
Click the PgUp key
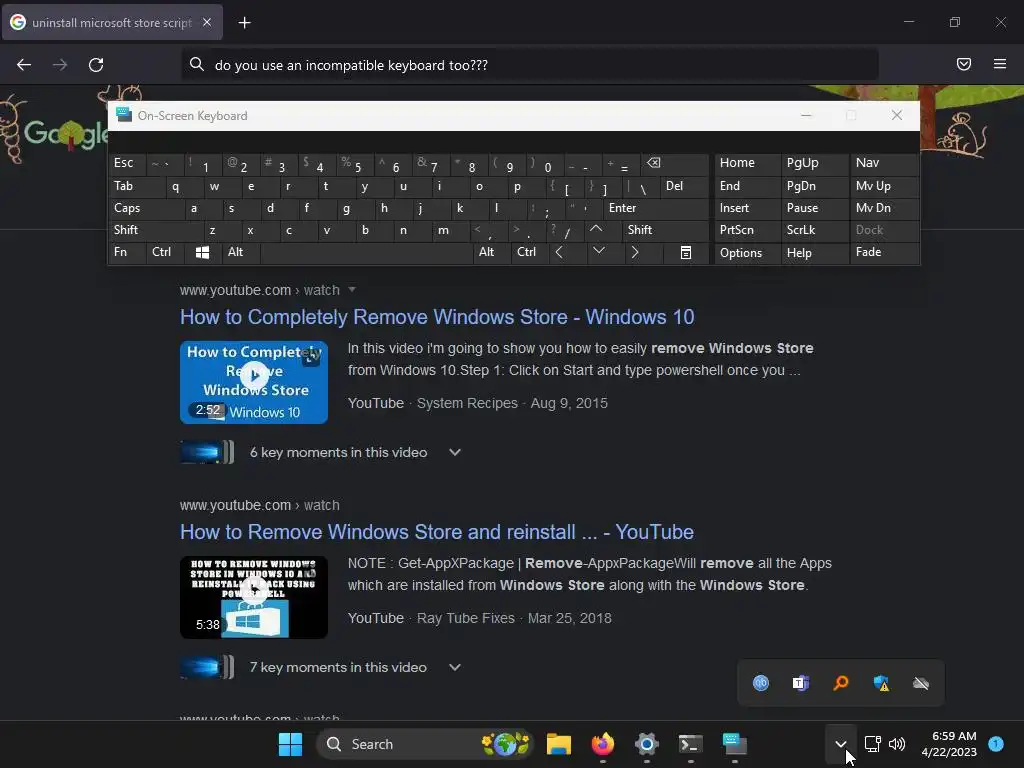(x=815, y=163)
